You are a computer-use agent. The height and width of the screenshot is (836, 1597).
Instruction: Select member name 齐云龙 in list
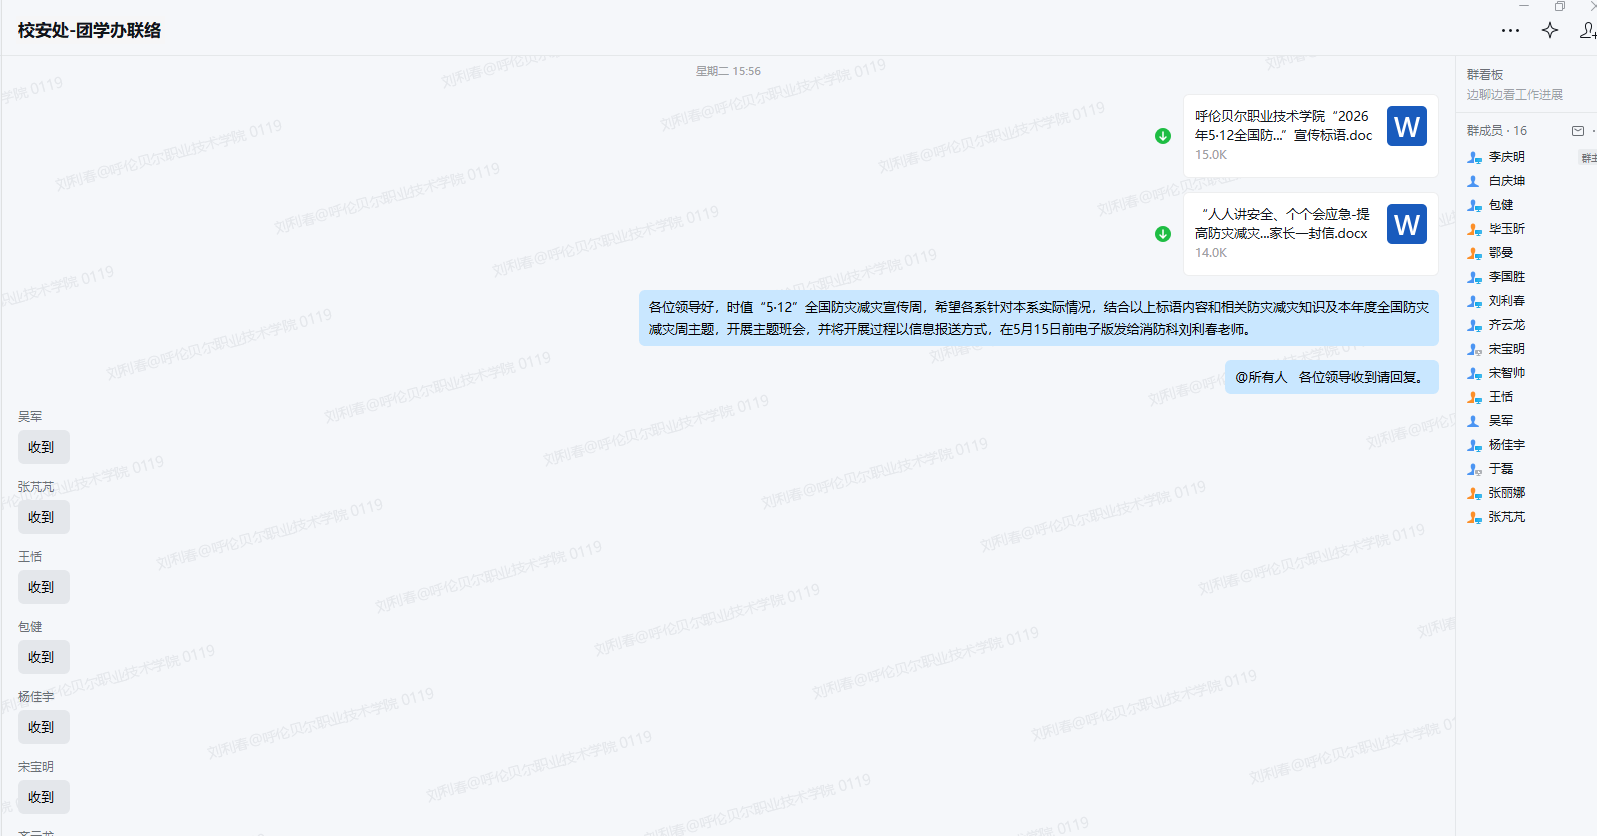(x=1507, y=325)
